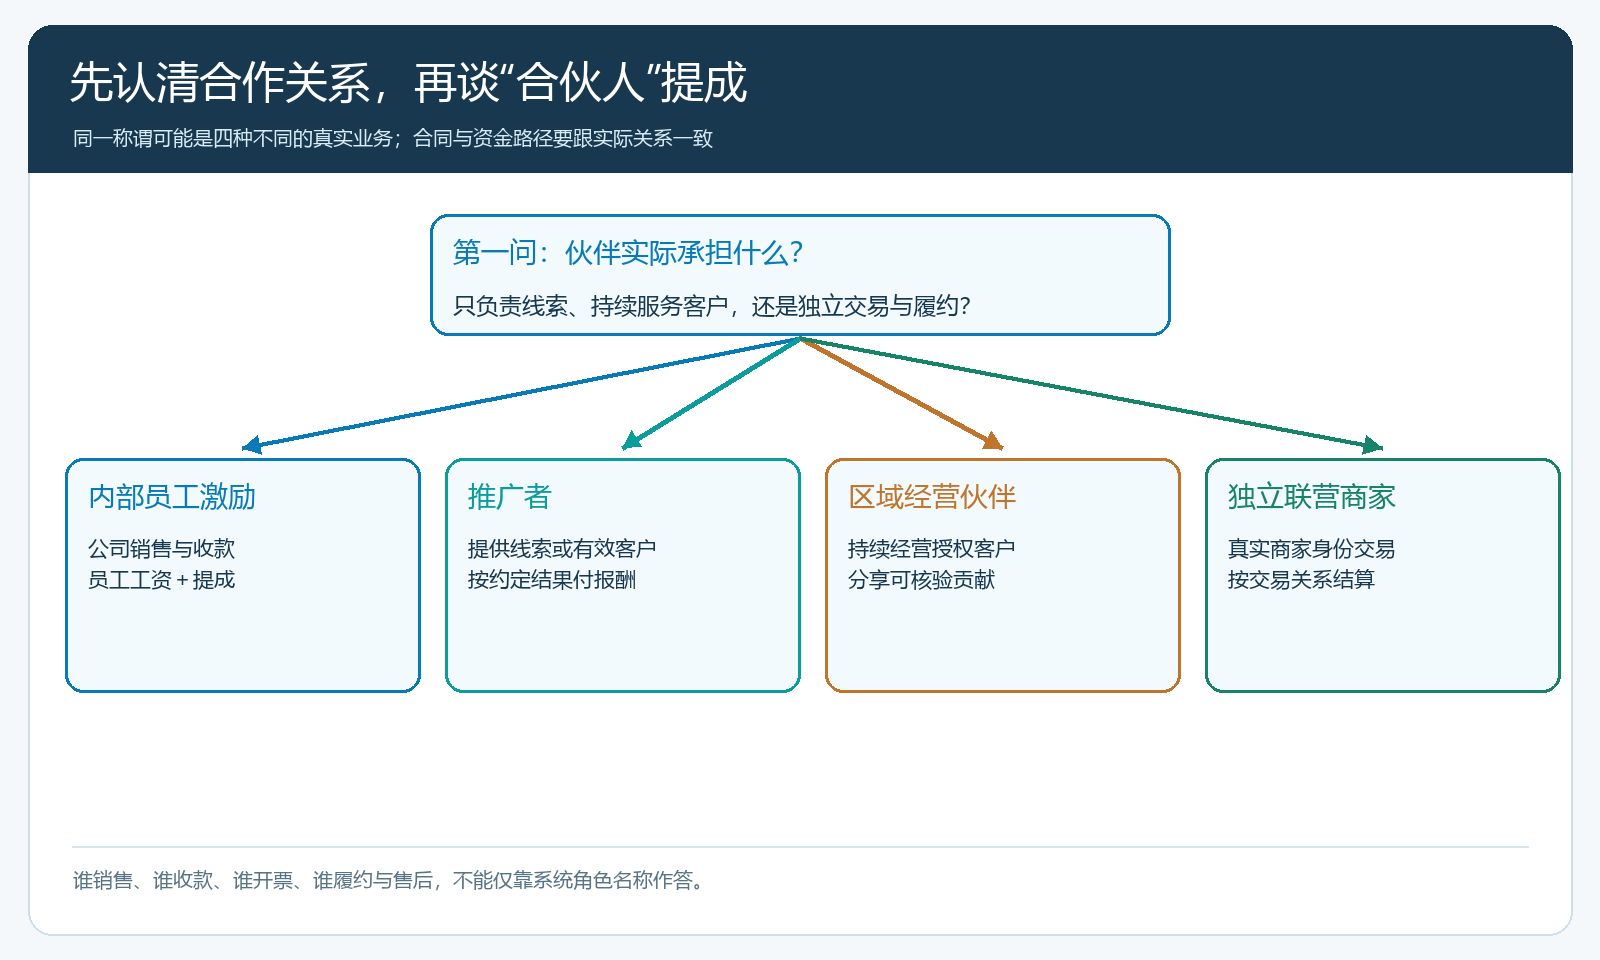Click the title 先认清合作关系，再谈“合伙人”提成

pos(408,82)
